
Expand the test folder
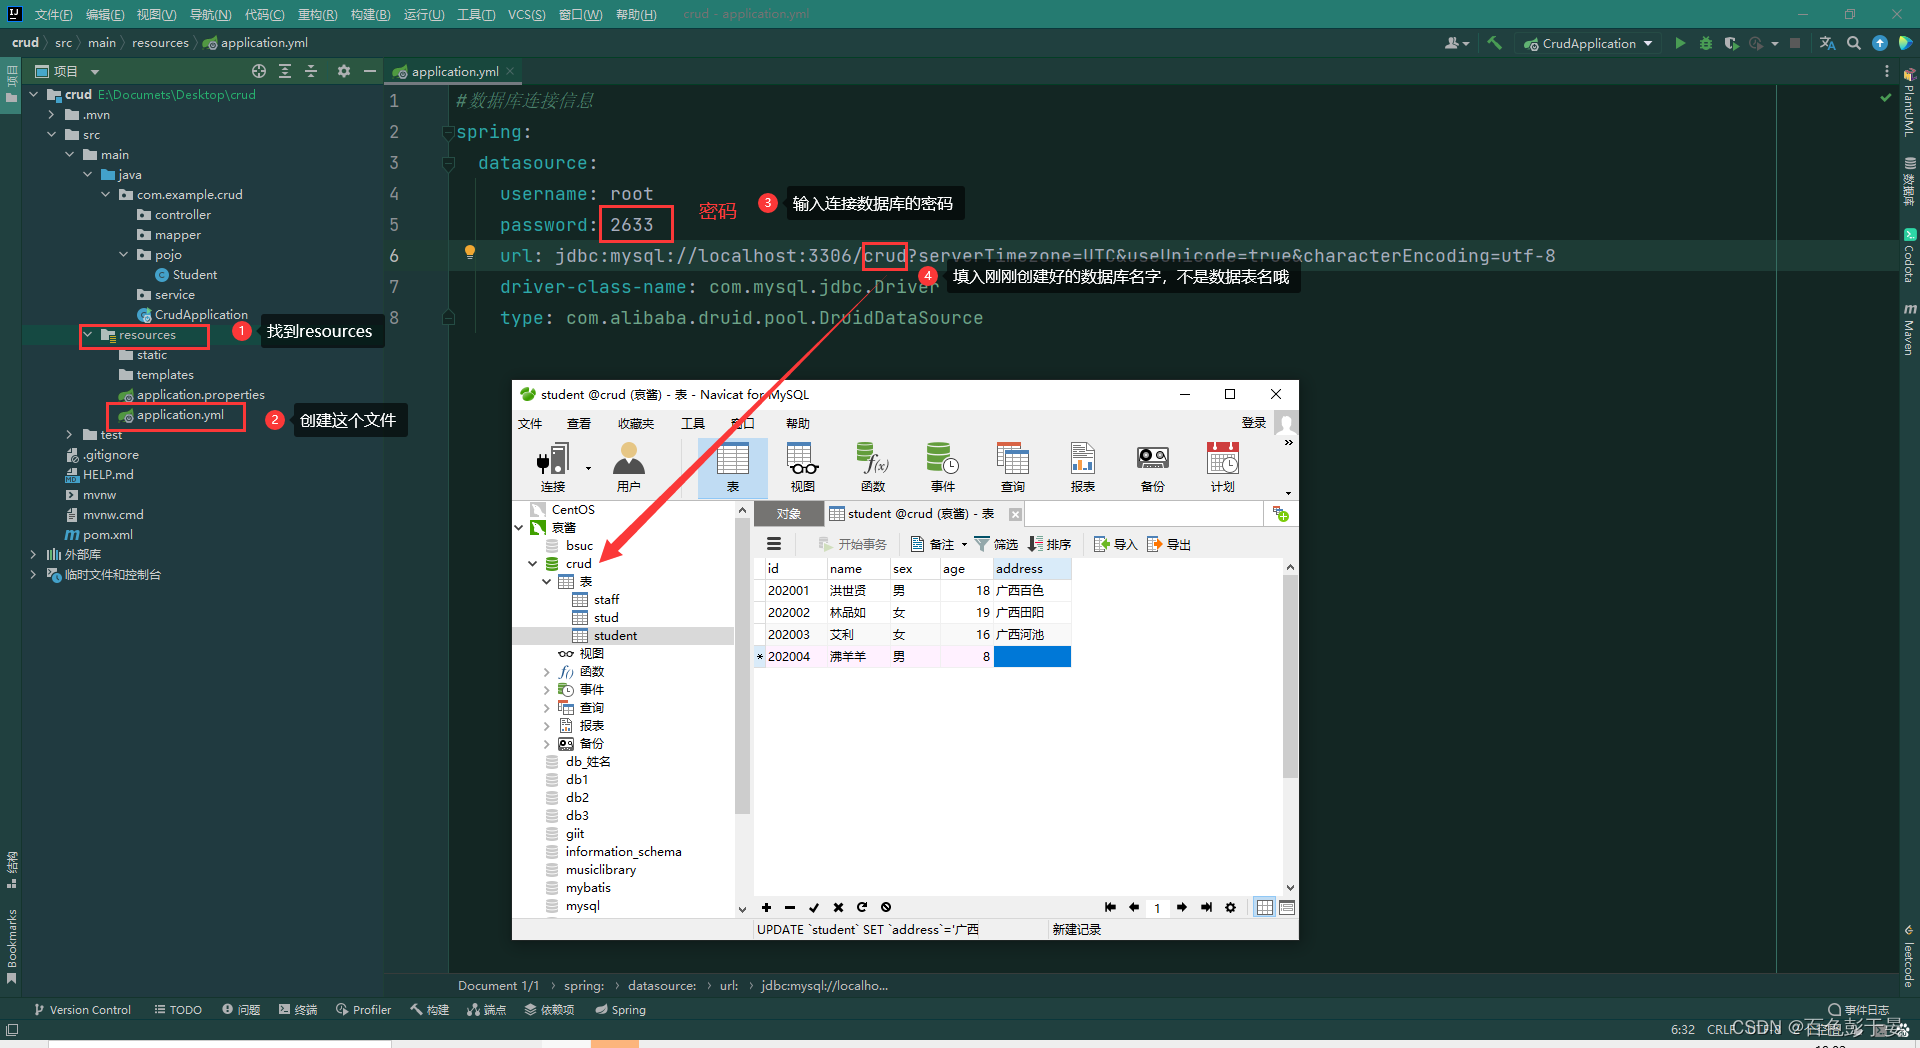(x=69, y=435)
